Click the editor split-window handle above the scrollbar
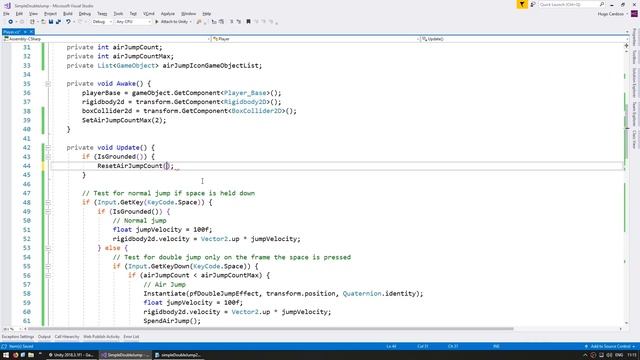640x360 pixels. (x=627, y=46)
